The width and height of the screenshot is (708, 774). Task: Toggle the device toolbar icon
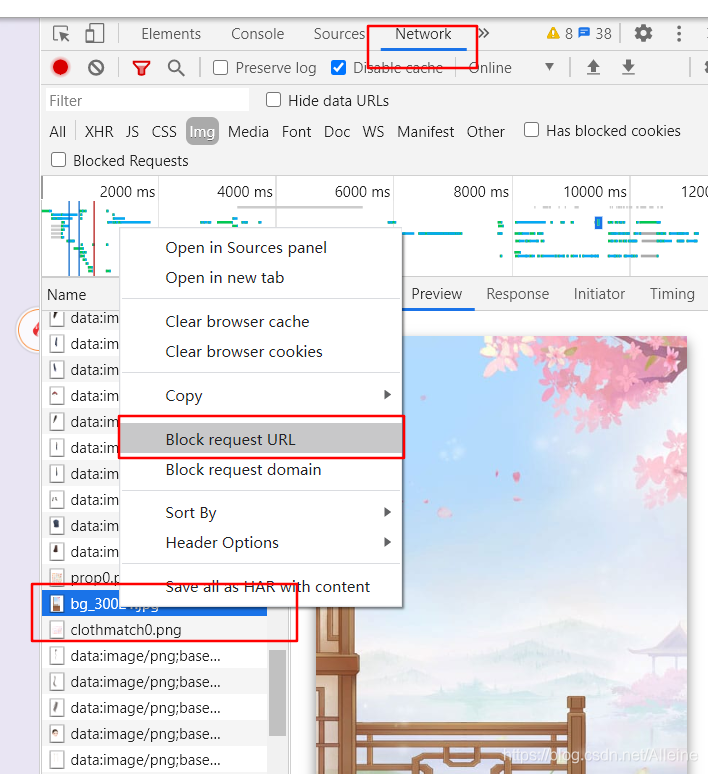[95, 34]
